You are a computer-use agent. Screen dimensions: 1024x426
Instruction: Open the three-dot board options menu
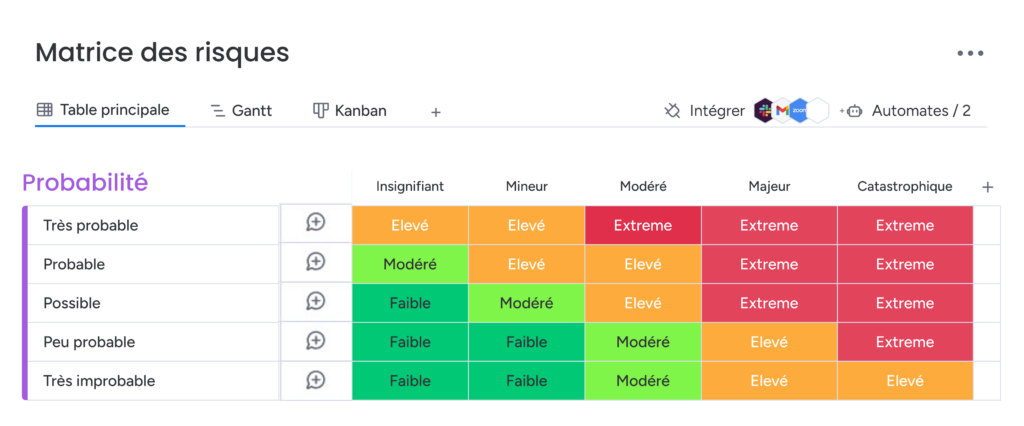pyautogui.click(x=970, y=54)
